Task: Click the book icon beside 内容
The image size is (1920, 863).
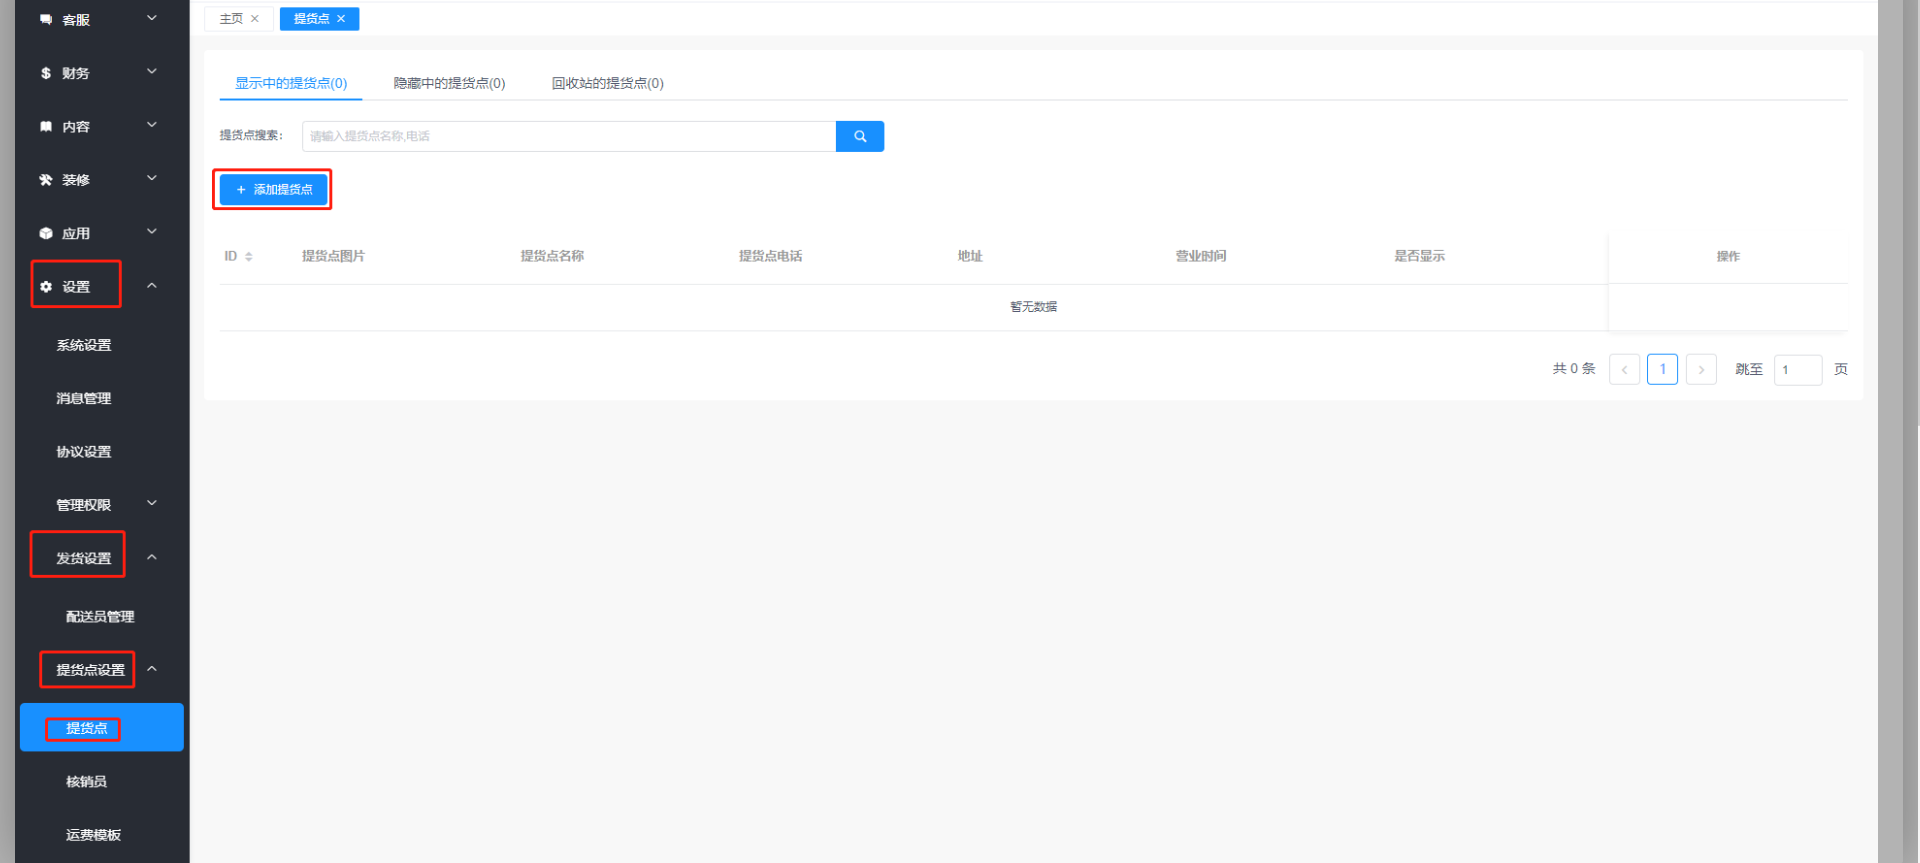Action: [46, 127]
